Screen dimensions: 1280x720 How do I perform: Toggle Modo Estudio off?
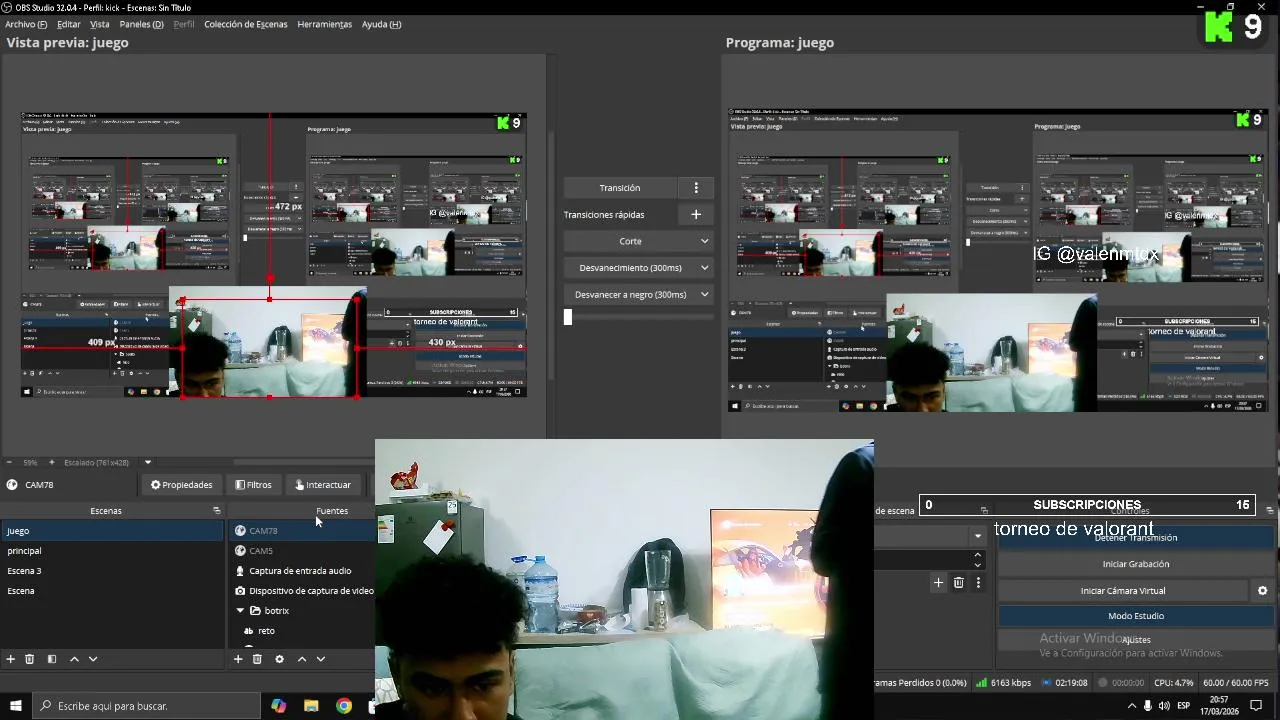[1135, 616]
